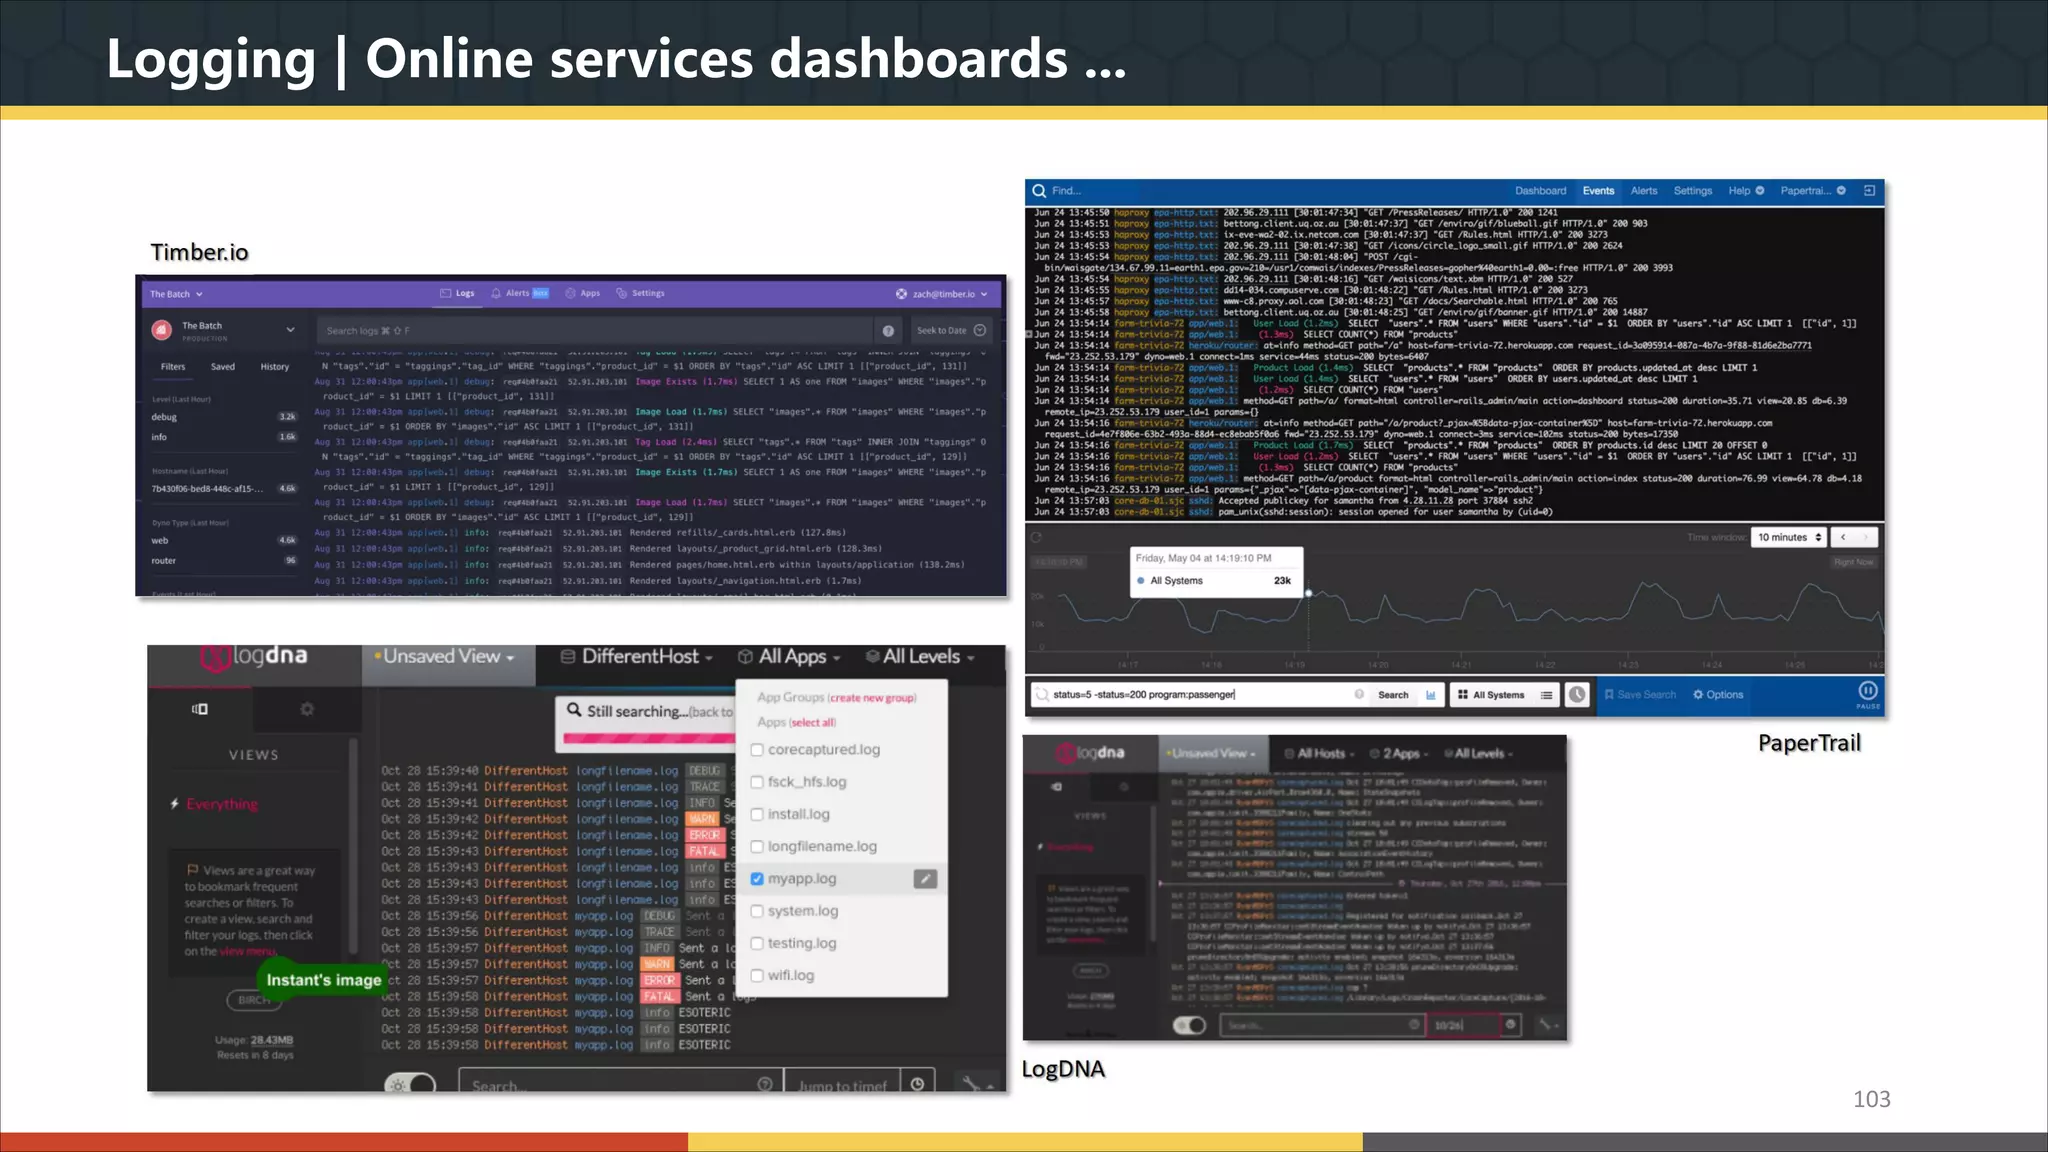Viewport: 2048px width, 1152px height.
Task: Click the Save Search bookmark
Action: point(1640,695)
